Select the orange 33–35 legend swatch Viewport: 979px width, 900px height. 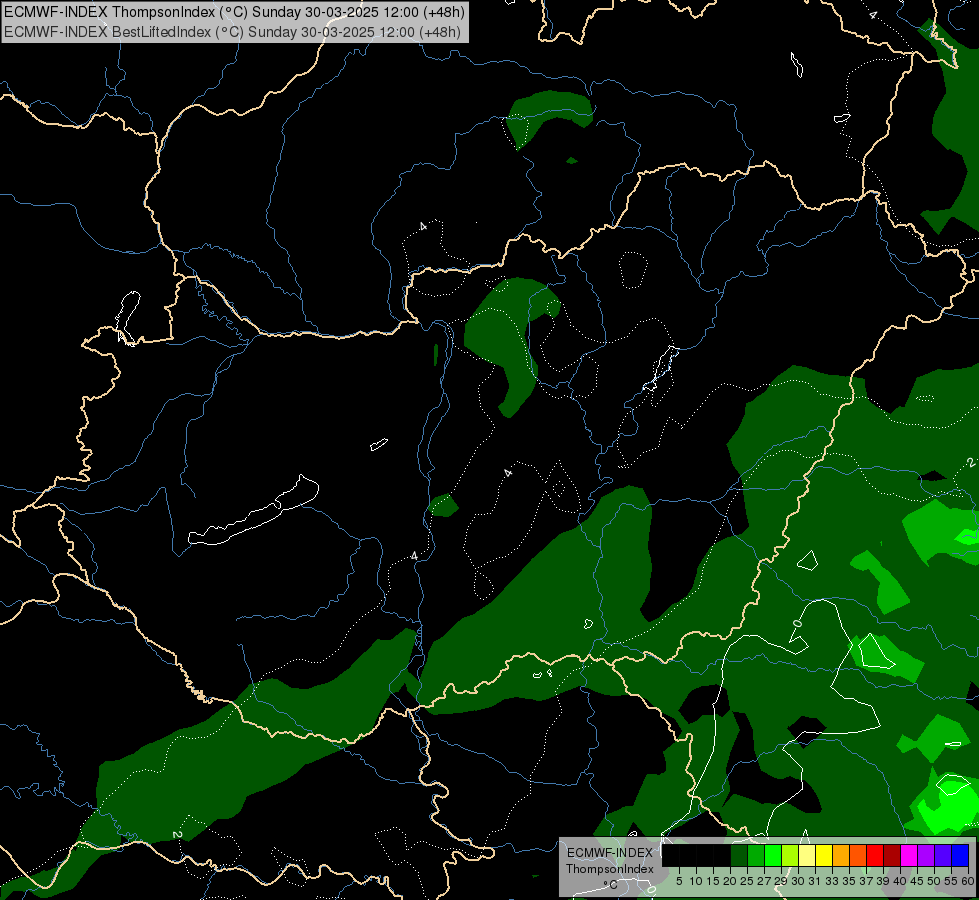pyautogui.click(x=841, y=855)
